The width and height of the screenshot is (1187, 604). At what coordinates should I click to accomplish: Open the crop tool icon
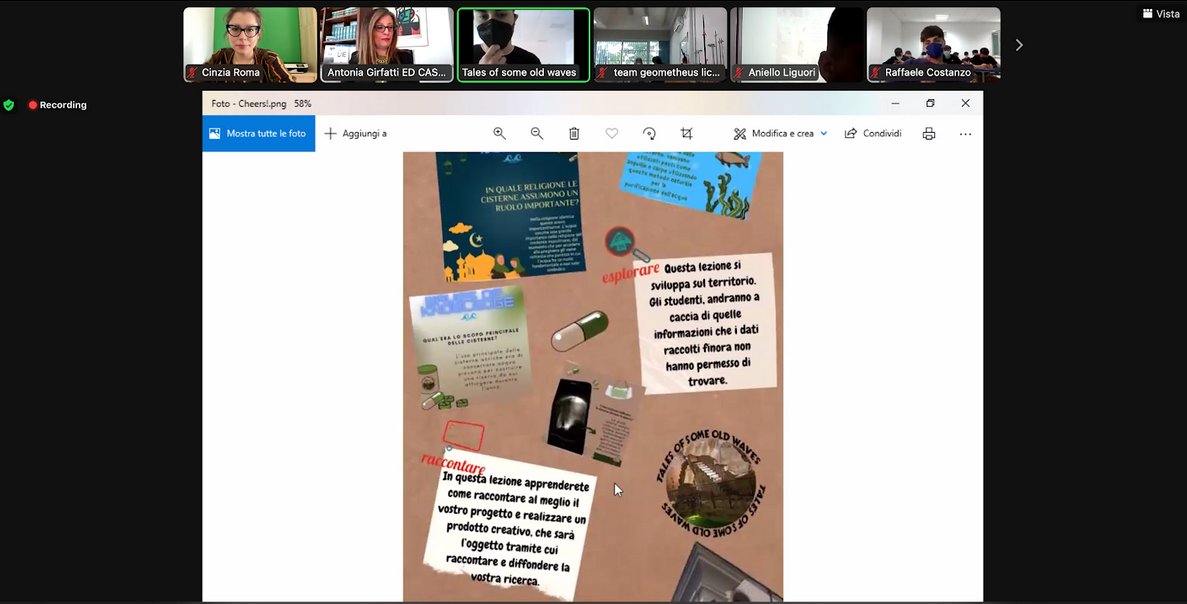(687, 133)
